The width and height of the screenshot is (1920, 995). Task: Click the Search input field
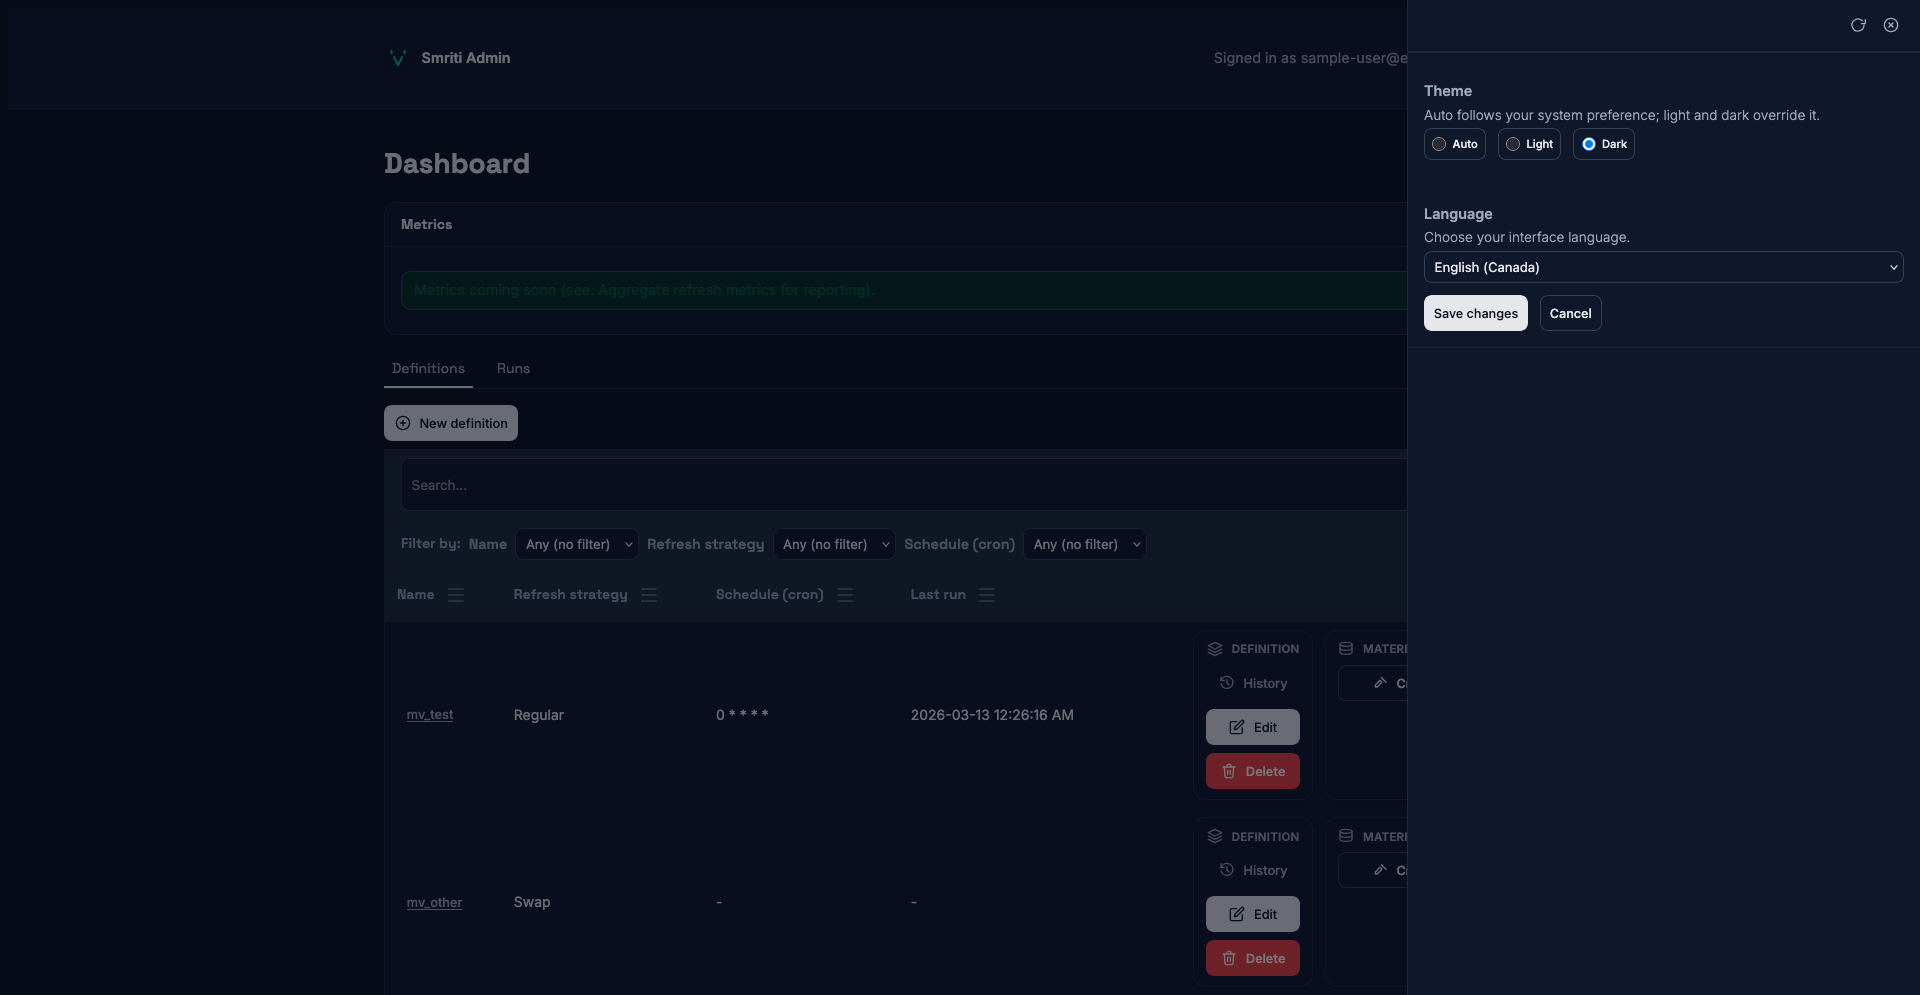900,485
